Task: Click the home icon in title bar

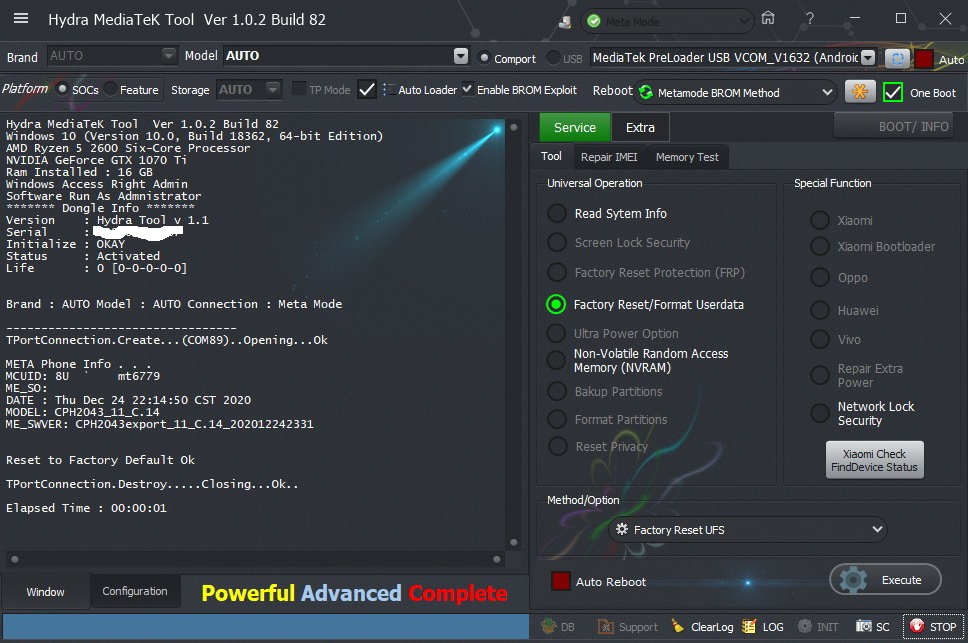Action: (767, 18)
